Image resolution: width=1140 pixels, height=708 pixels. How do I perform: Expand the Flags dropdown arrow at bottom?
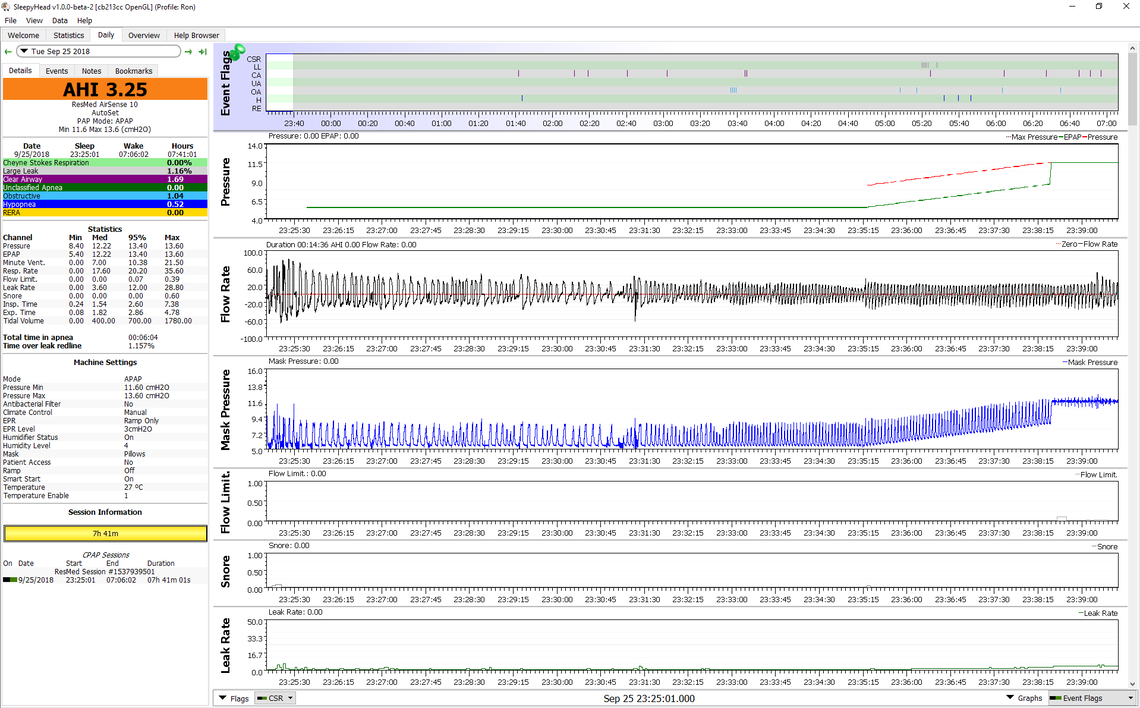pyautogui.click(x=222, y=698)
